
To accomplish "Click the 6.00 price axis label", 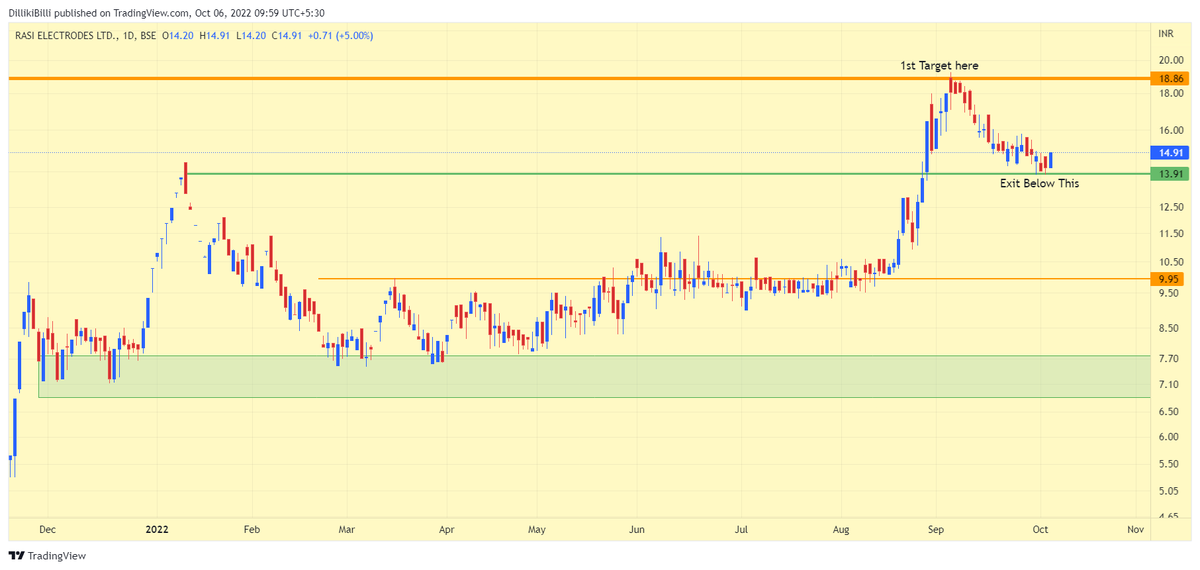I will click(1169, 437).
